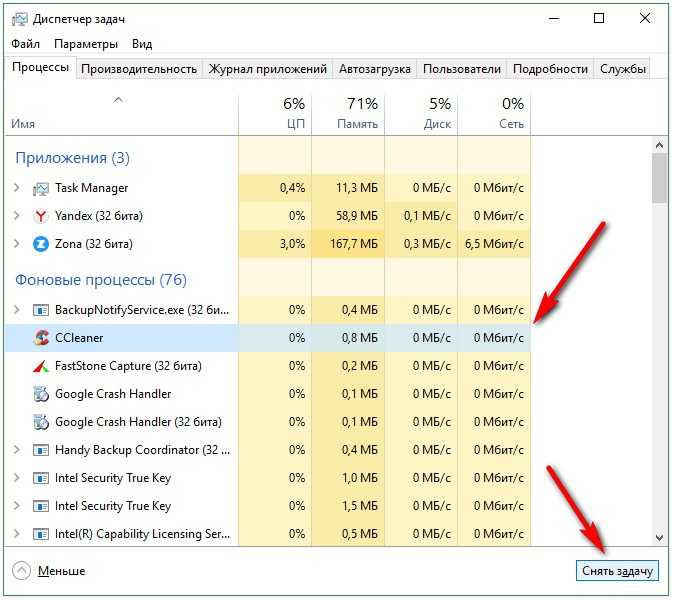Screen dimensions: 673x600
Task: Click the 11,3 МБ memory value
Action: coord(357,188)
